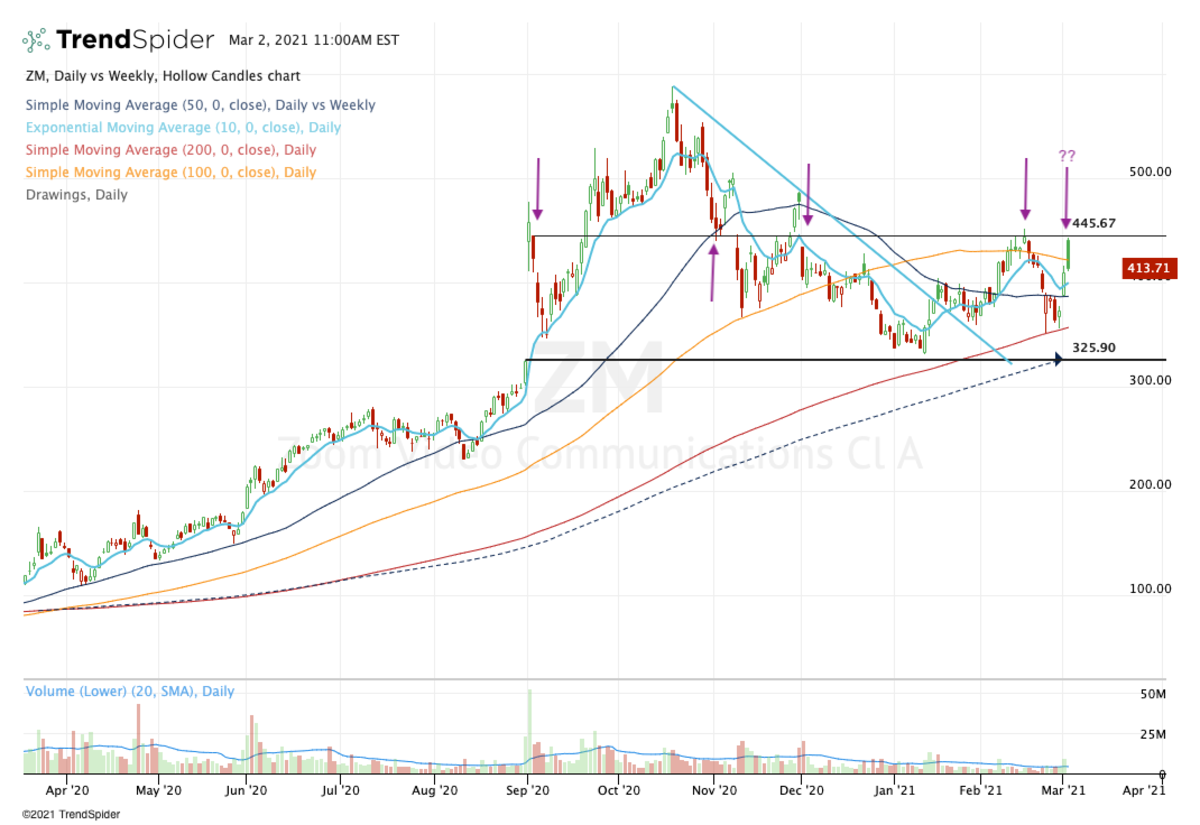
Task: Toggle the Exponential Moving Average 10 legend entry
Action: click(183, 127)
